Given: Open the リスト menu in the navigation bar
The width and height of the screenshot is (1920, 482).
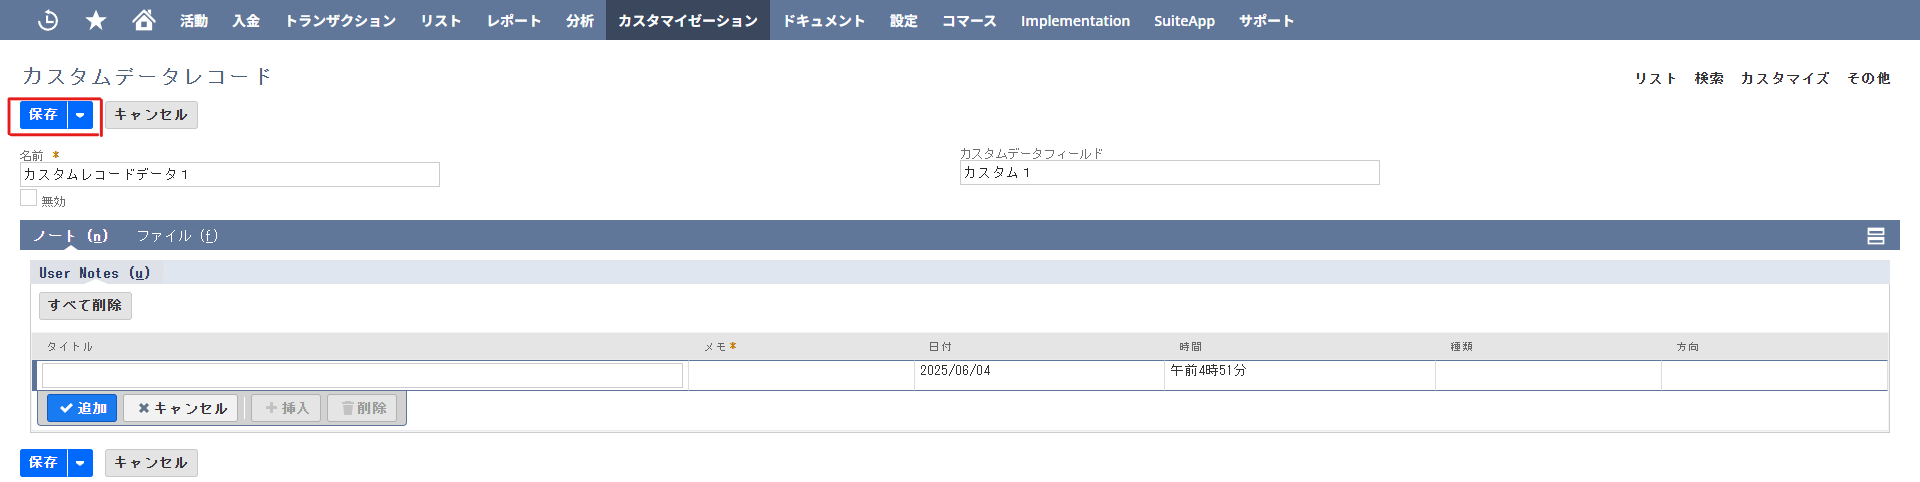Looking at the screenshot, I should 440,20.
